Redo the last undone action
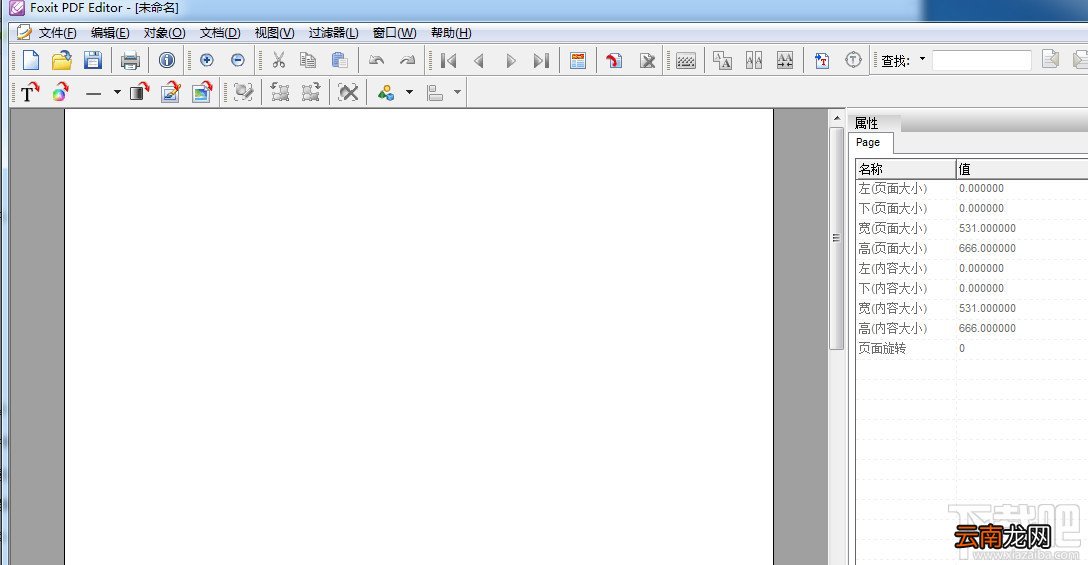1088x565 pixels. [407, 60]
